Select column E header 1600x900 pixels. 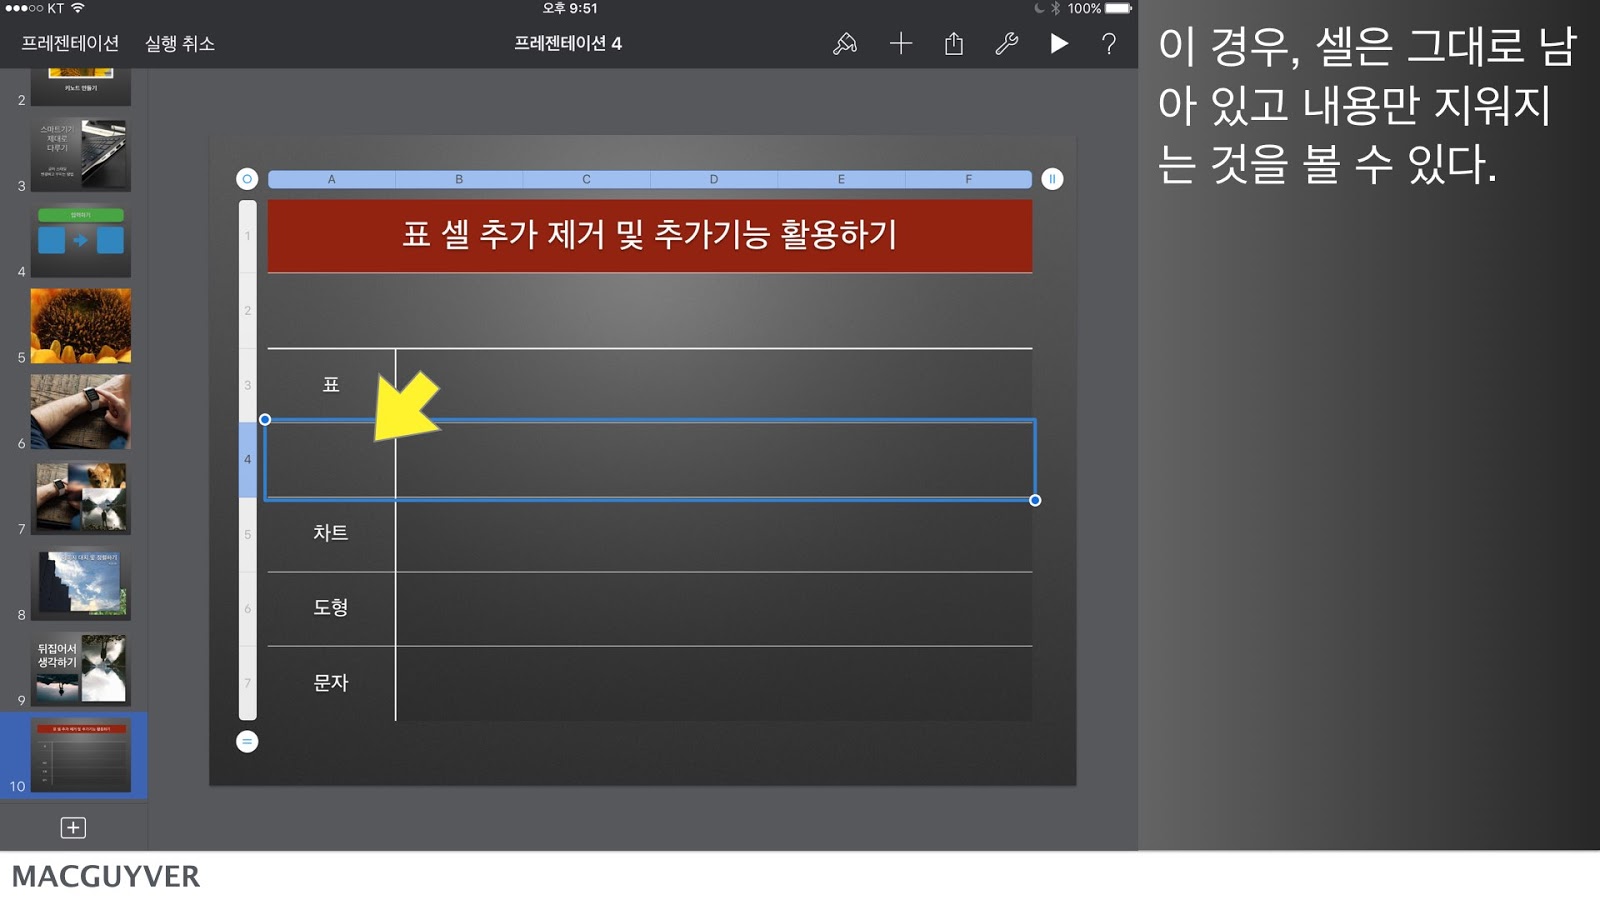(x=841, y=179)
